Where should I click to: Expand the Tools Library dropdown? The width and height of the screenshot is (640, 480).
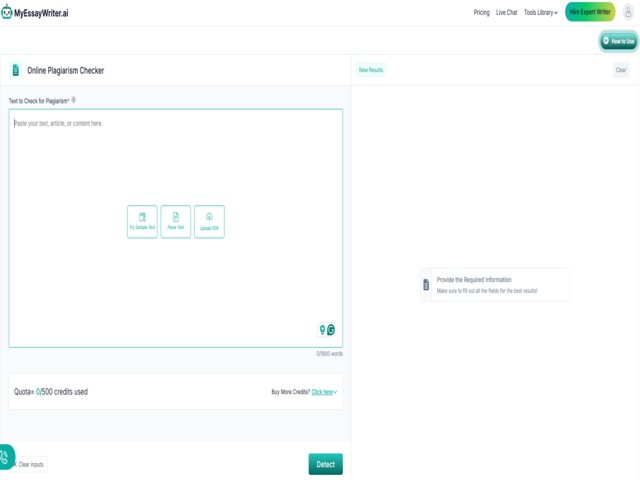pos(540,12)
